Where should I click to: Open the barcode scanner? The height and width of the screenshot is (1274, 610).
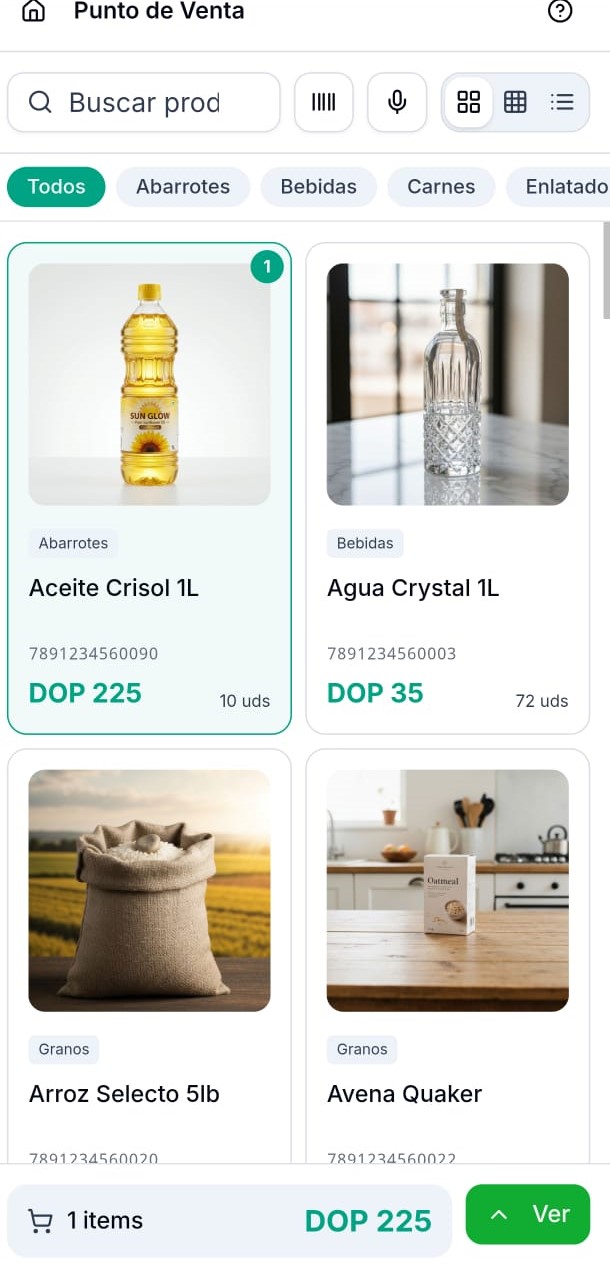(324, 102)
